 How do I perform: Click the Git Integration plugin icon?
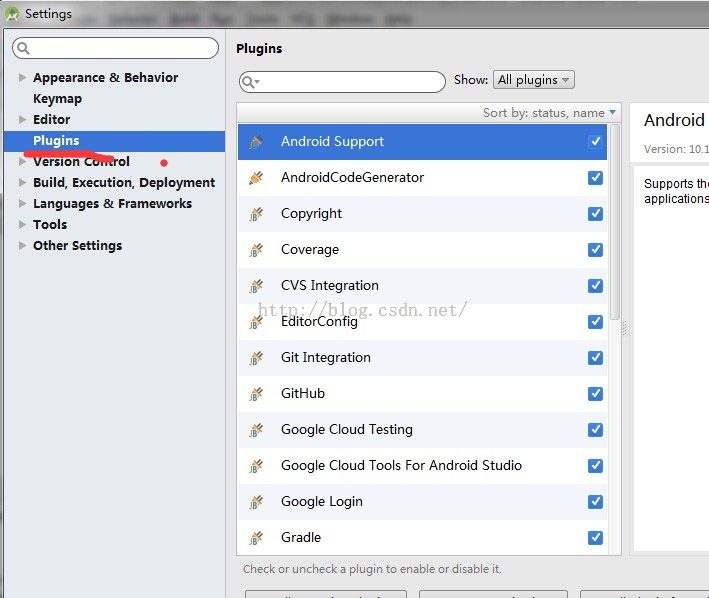(x=256, y=358)
